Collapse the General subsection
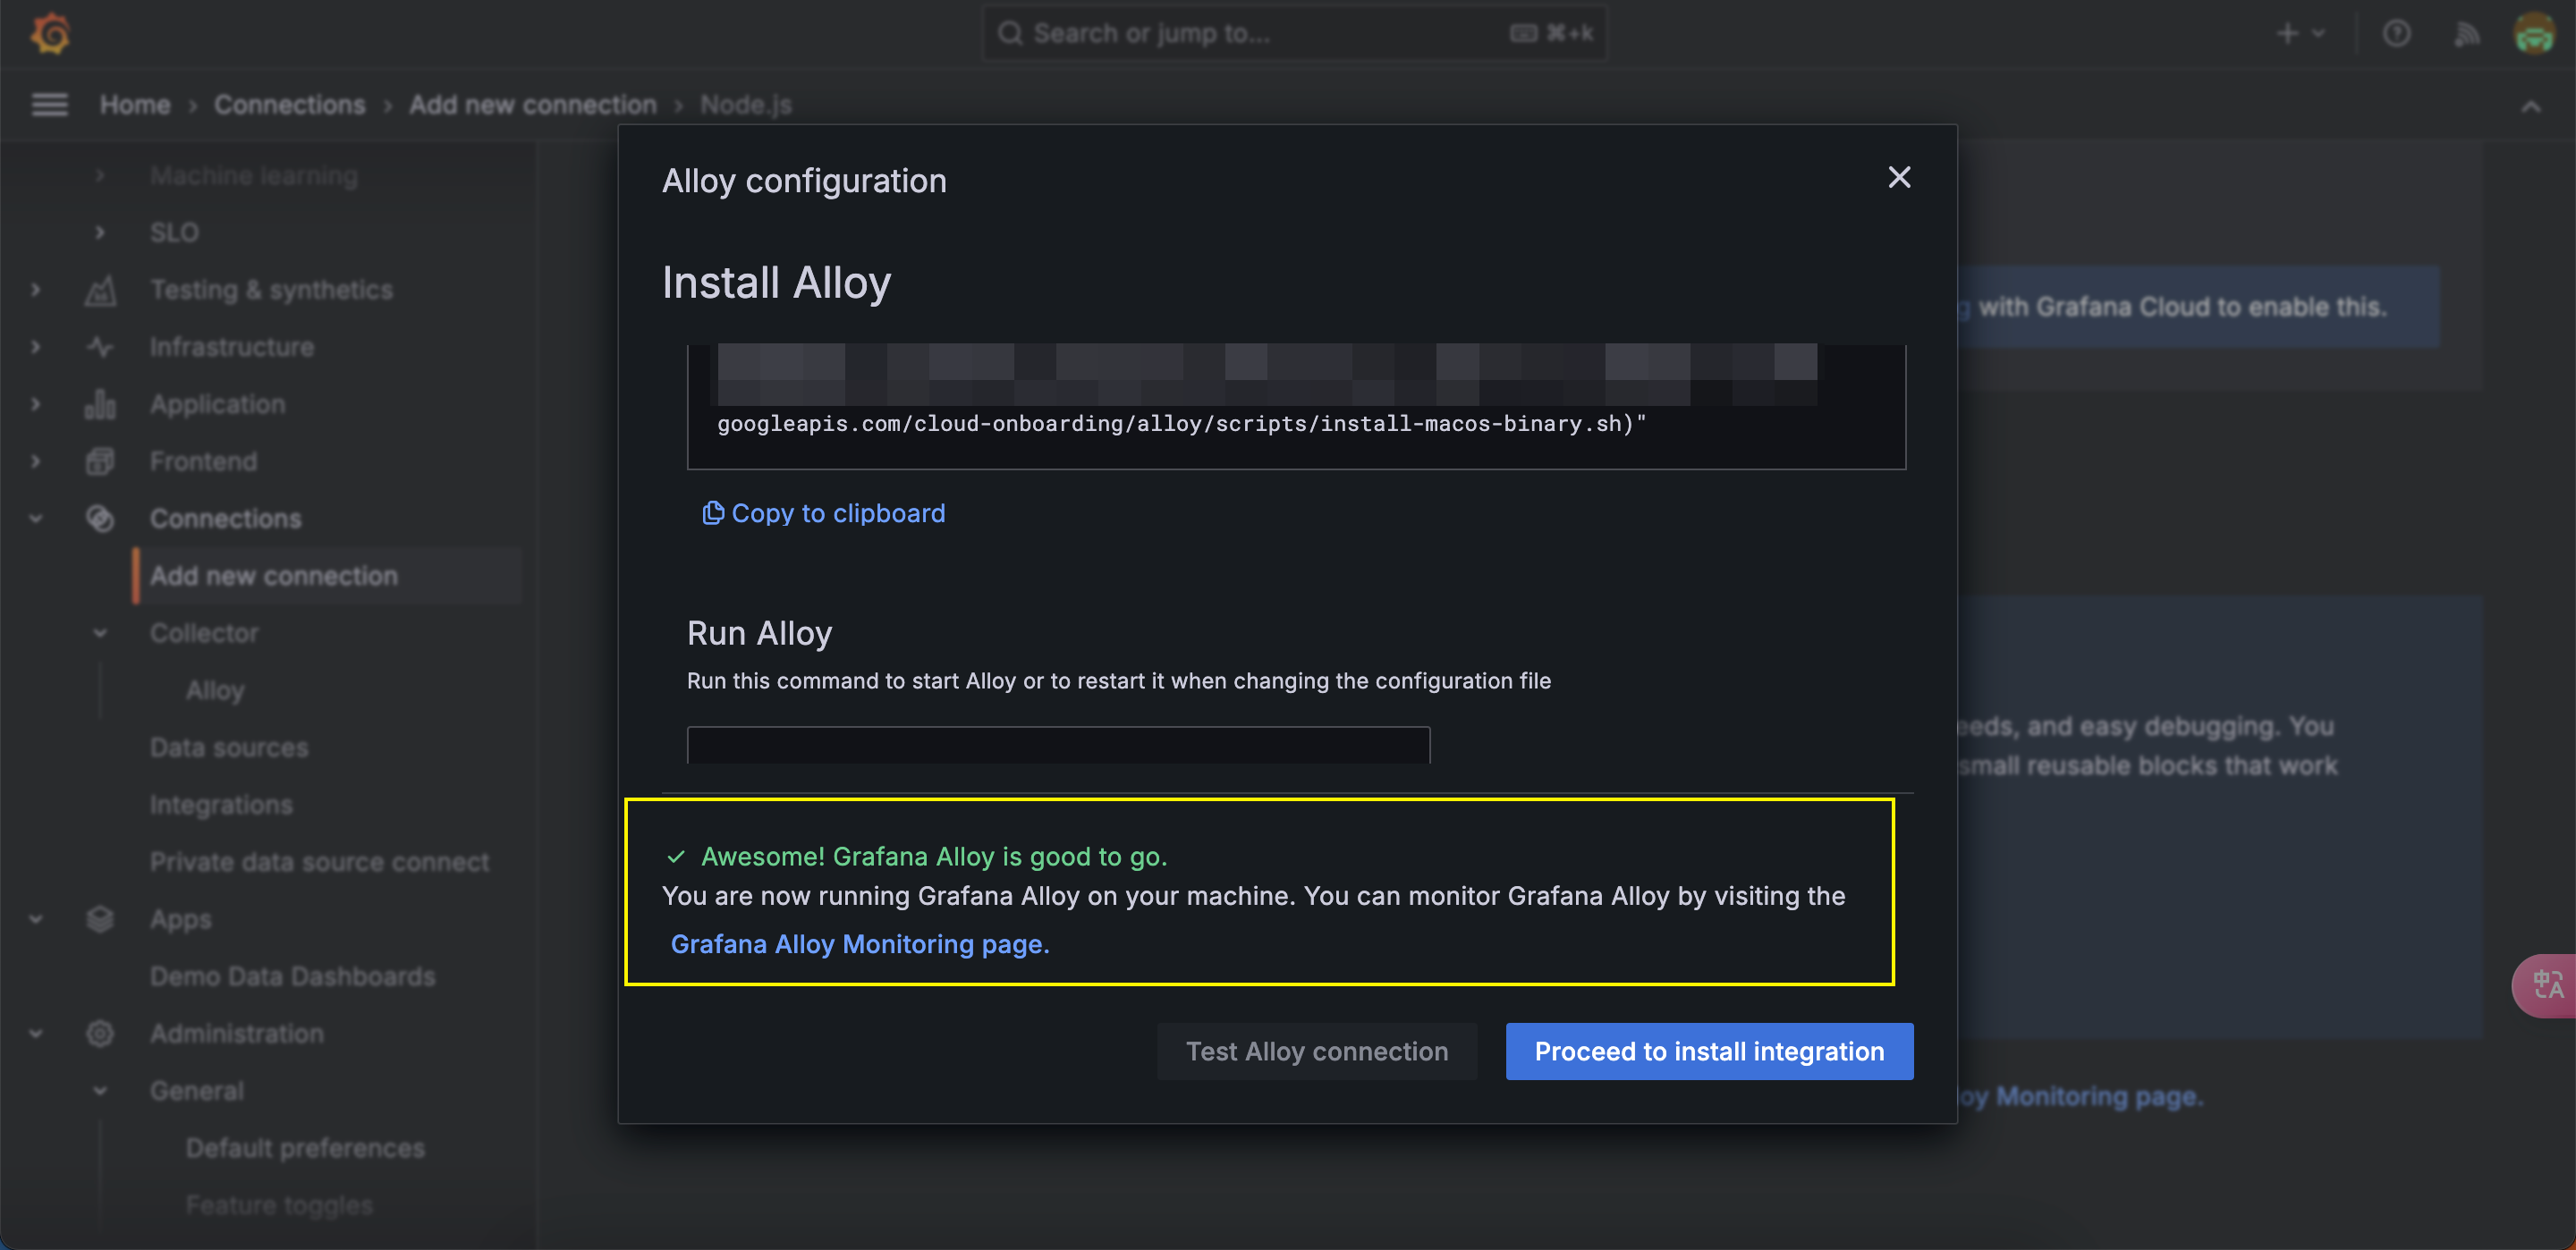2576x1250 pixels. (99, 1090)
